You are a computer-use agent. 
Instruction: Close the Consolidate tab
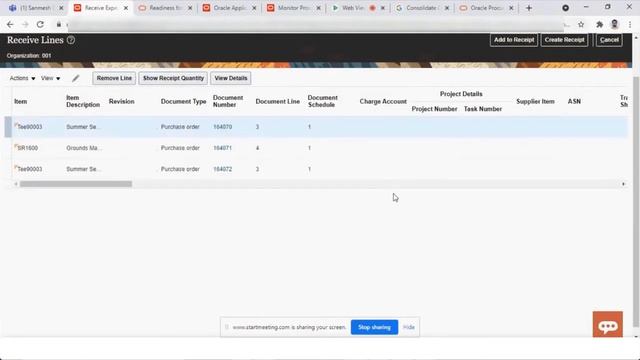(x=447, y=8)
